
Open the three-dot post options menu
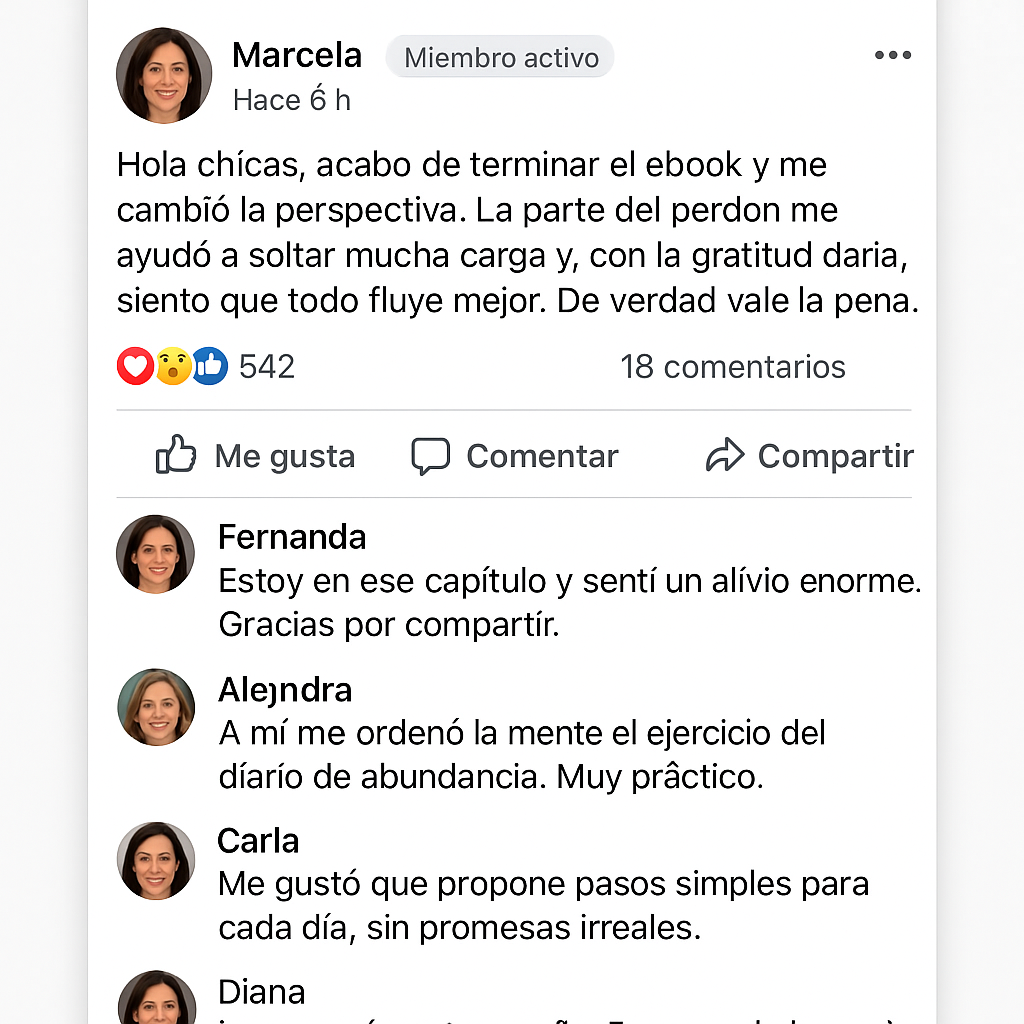pyautogui.click(x=892, y=55)
